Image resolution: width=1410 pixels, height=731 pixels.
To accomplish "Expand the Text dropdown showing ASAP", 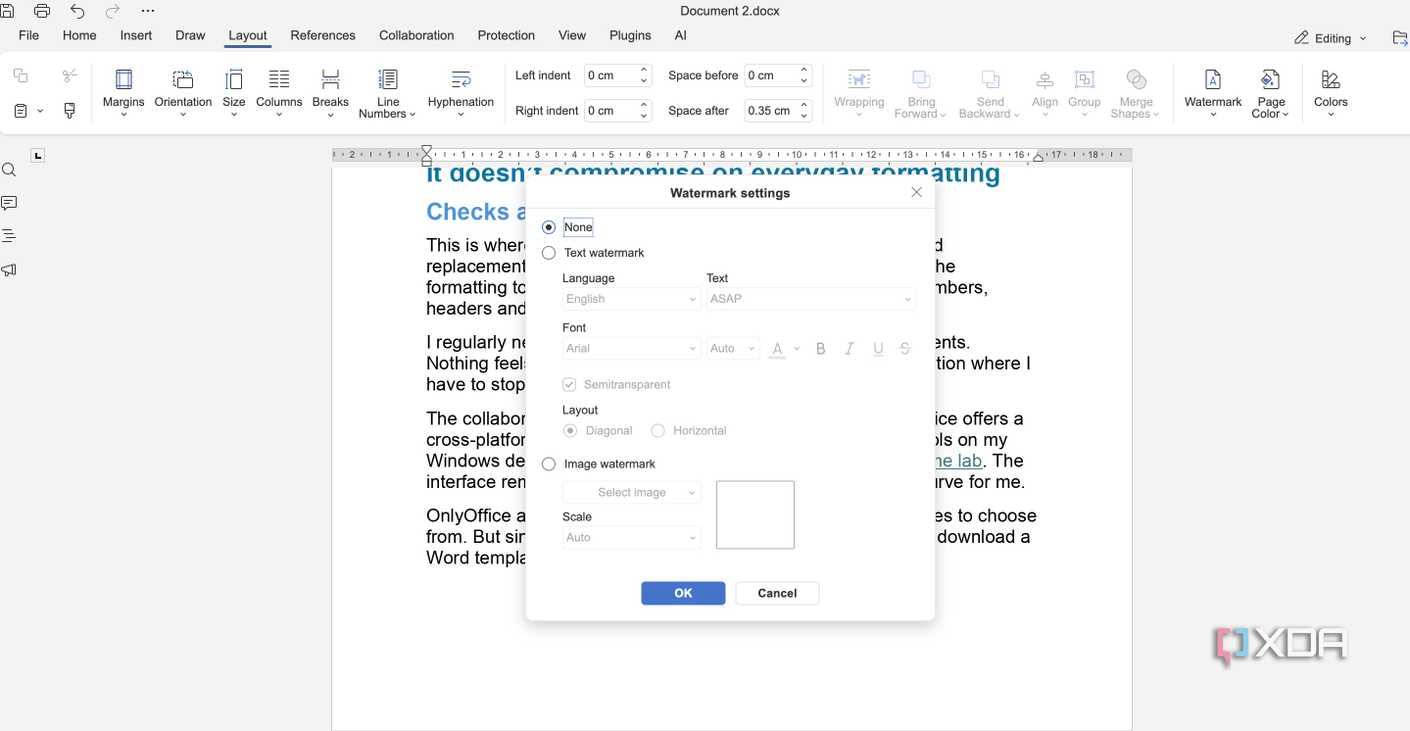I will (811, 299).
